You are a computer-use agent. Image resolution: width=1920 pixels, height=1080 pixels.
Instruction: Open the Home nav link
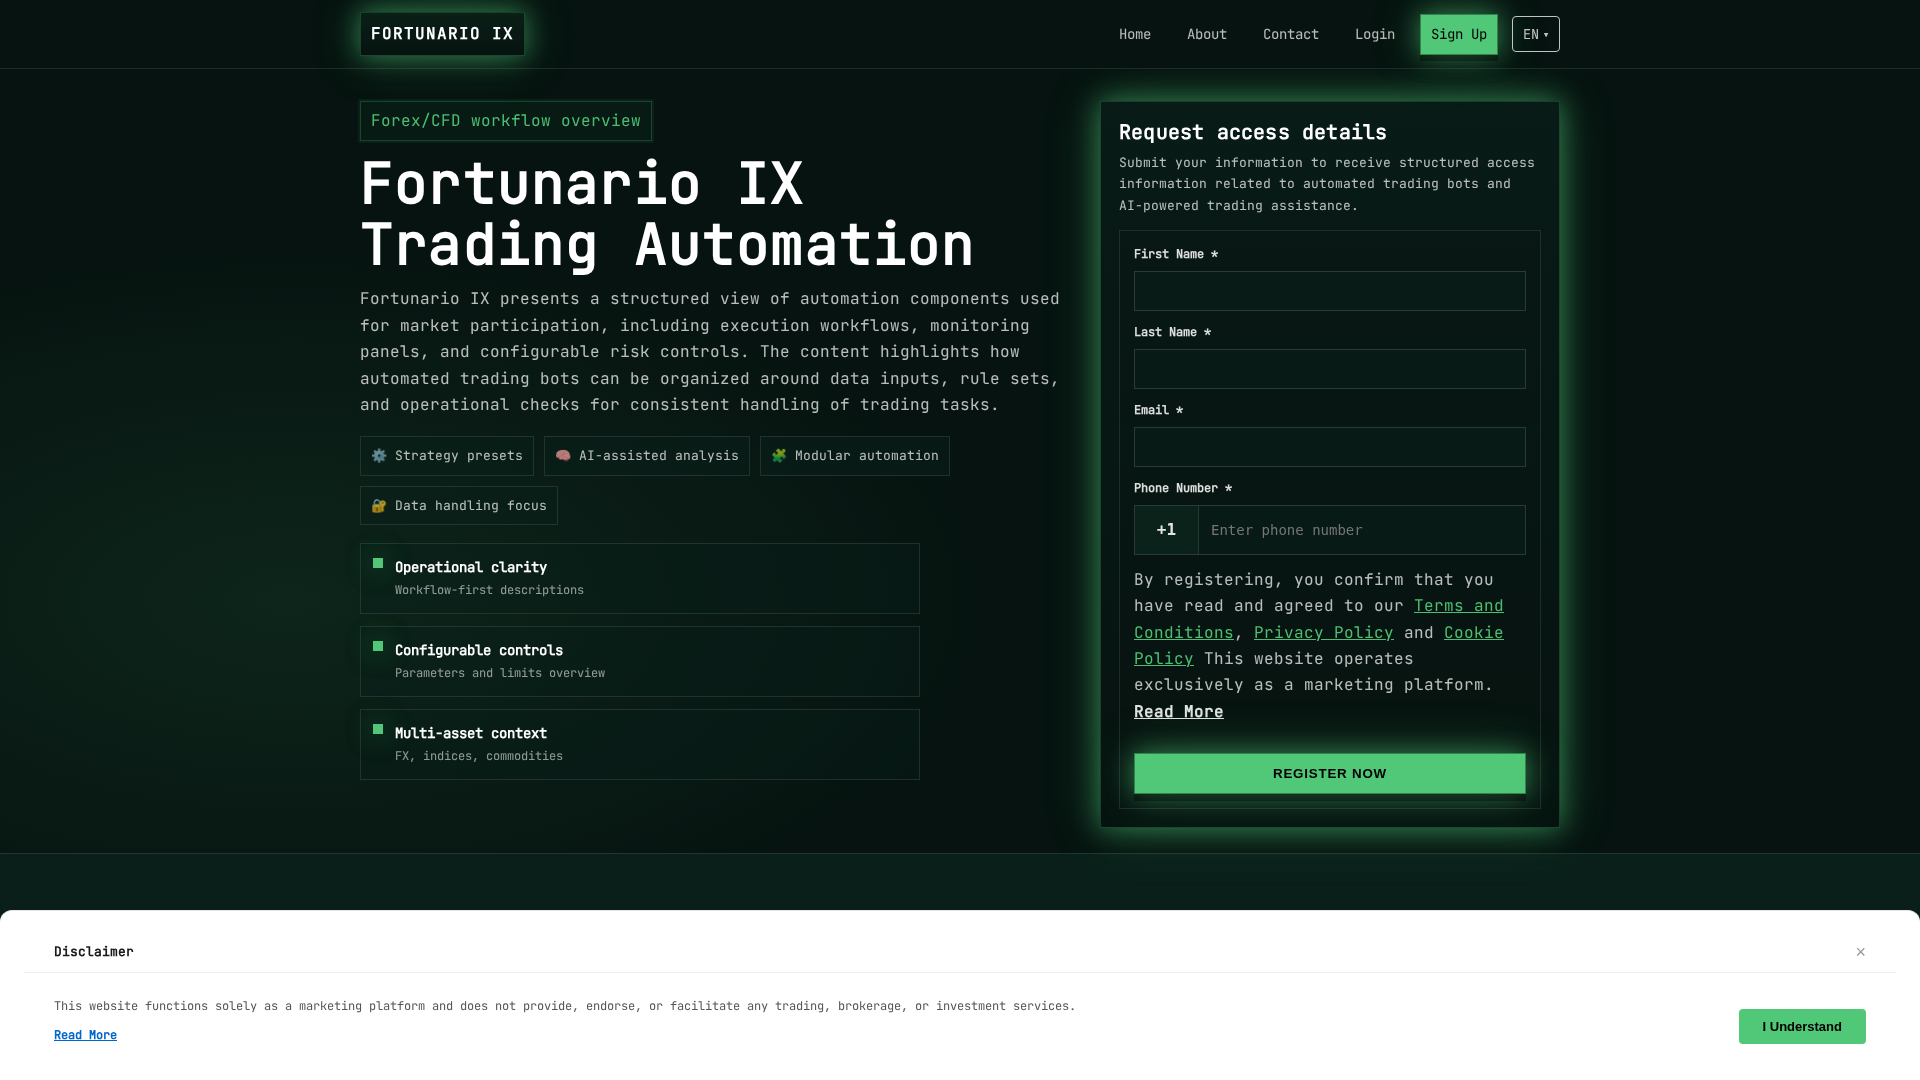coord(1135,34)
